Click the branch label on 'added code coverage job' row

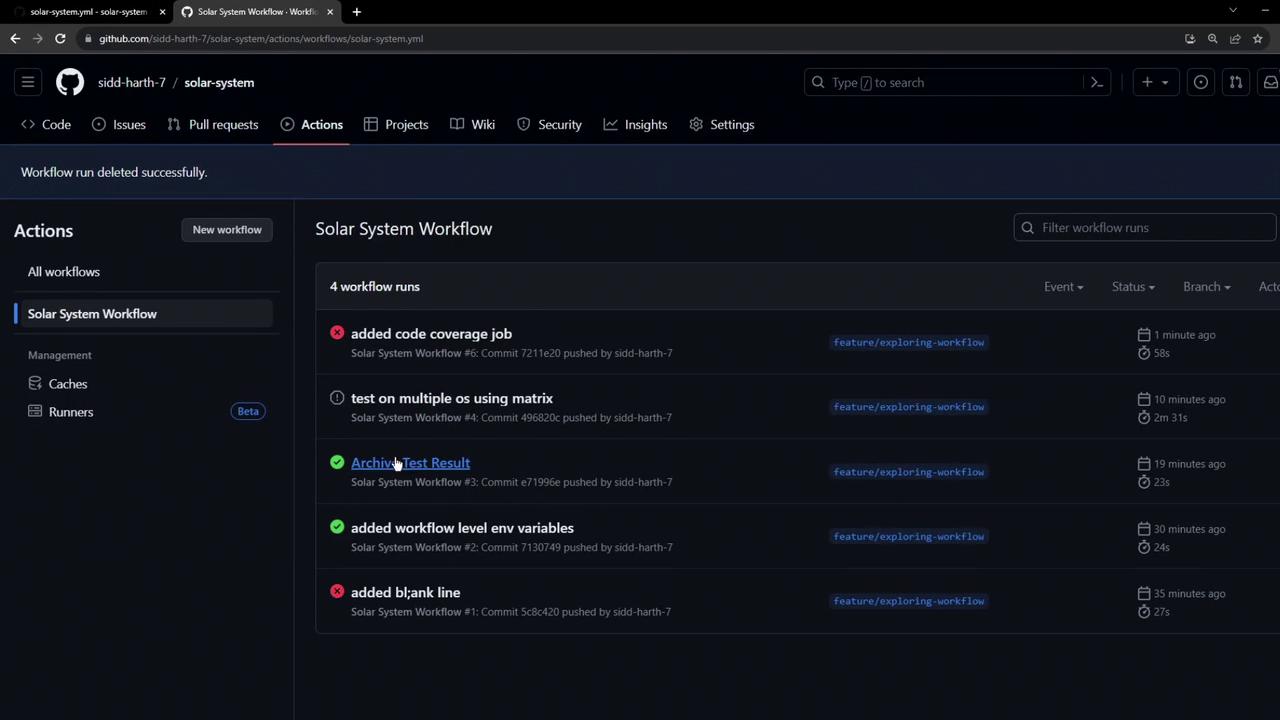pyautogui.click(x=909, y=342)
